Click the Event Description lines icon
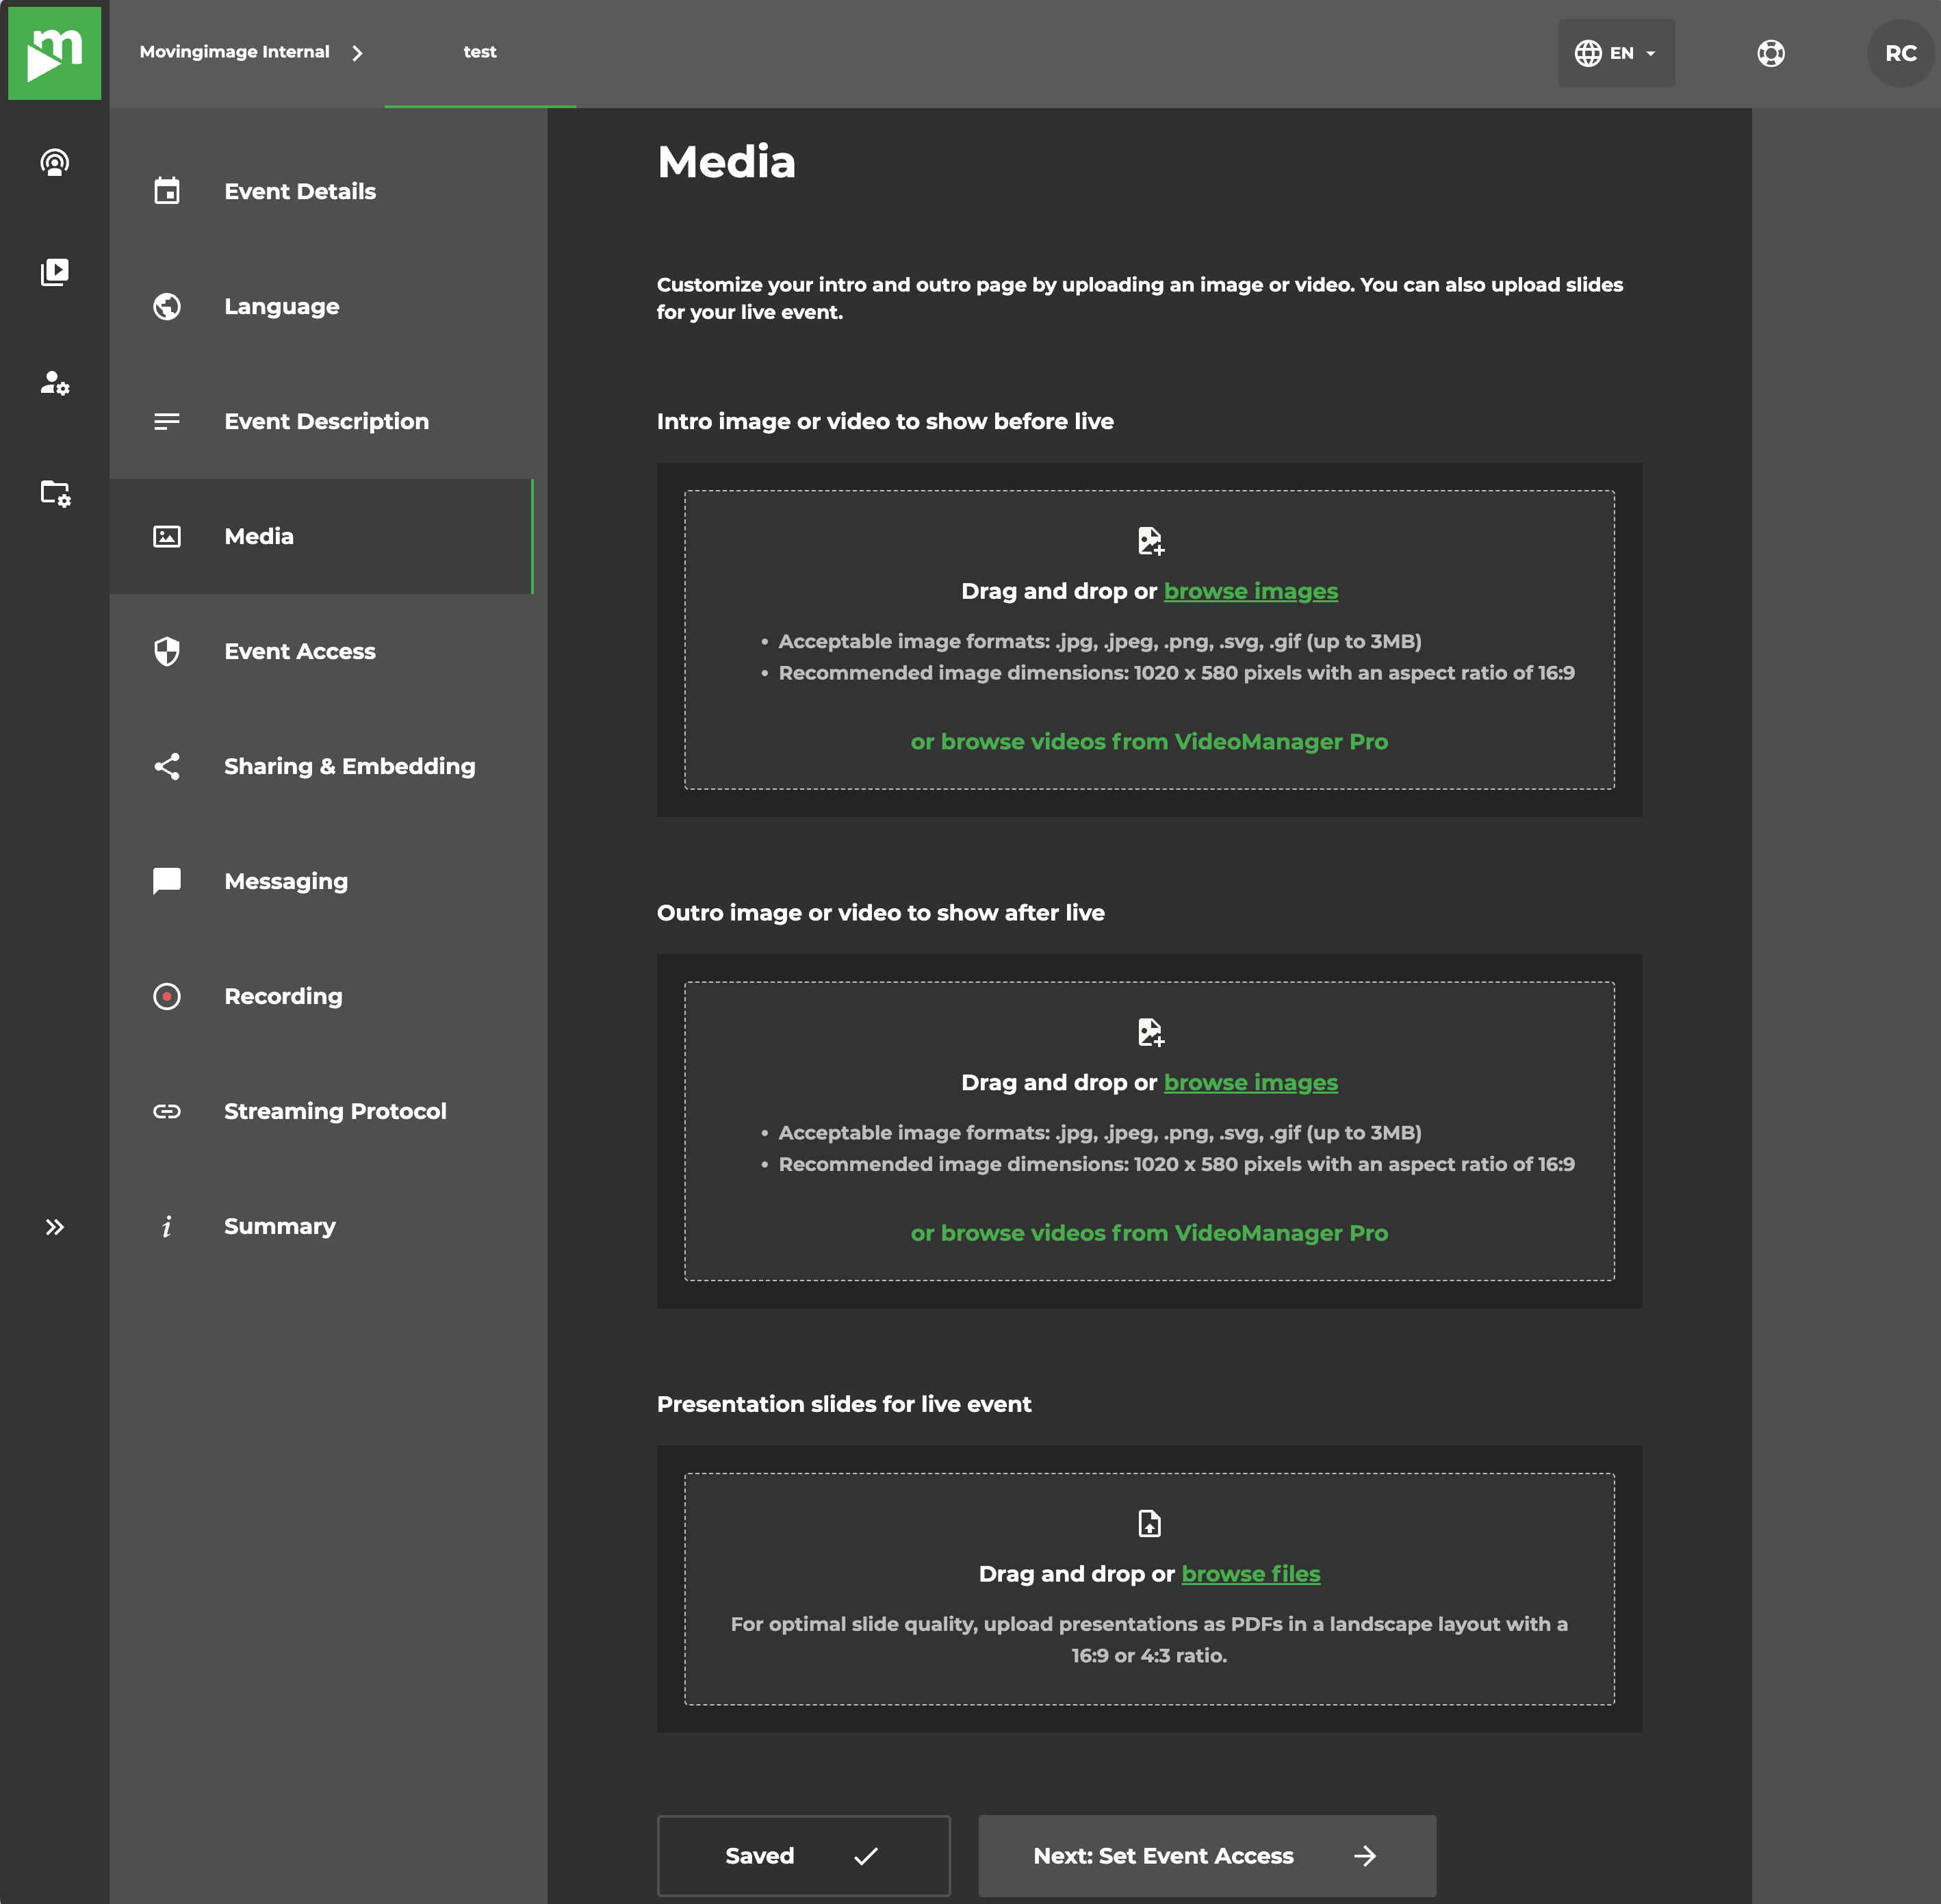This screenshot has width=1941, height=1904. [x=167, y=421]
